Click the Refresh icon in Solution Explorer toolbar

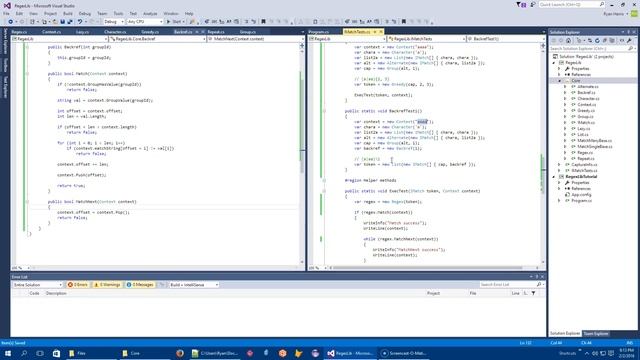coord(597,40)
